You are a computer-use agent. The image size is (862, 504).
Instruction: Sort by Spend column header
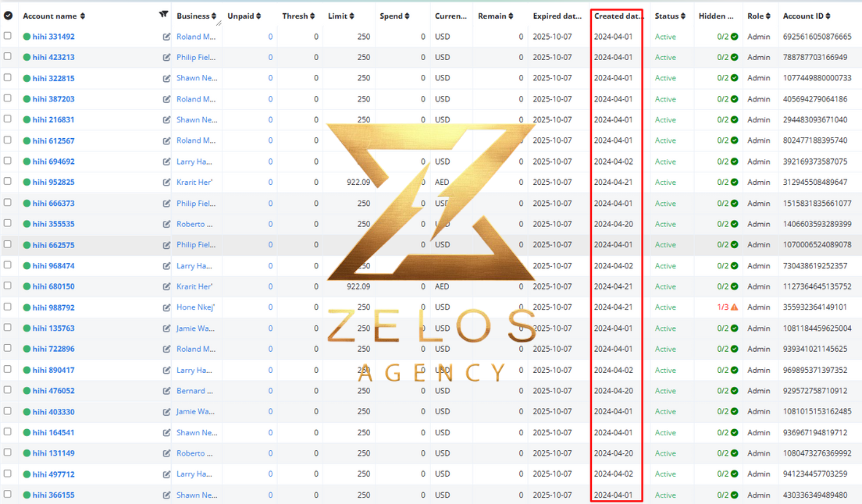pos(394,16)
